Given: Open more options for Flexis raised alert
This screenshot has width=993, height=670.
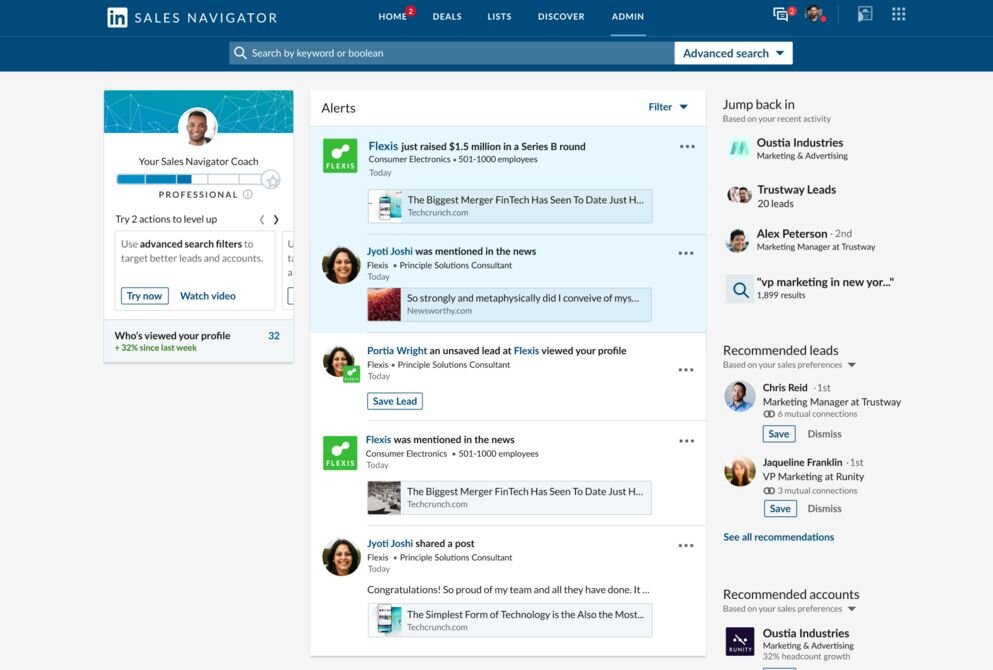Looking at the screenshot, I should [x=687, y=146].
